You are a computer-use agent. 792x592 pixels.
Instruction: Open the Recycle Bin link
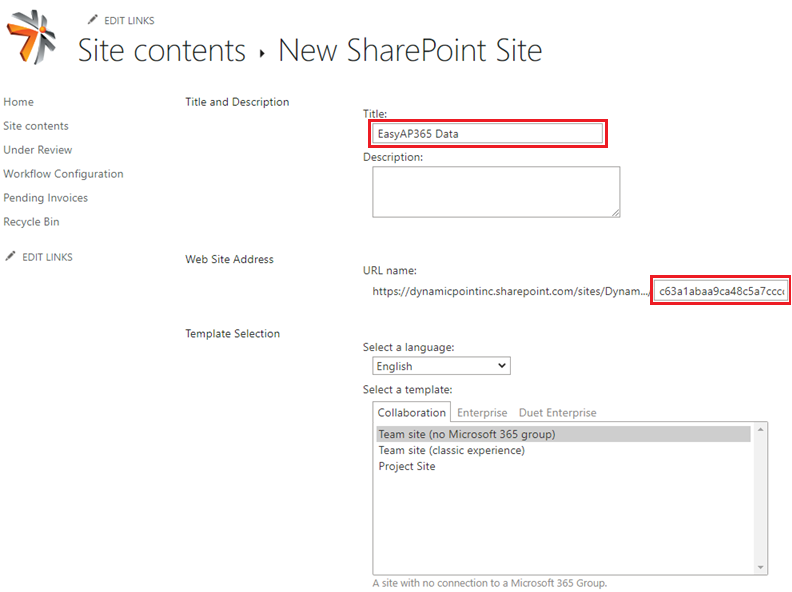click(31, 222)
